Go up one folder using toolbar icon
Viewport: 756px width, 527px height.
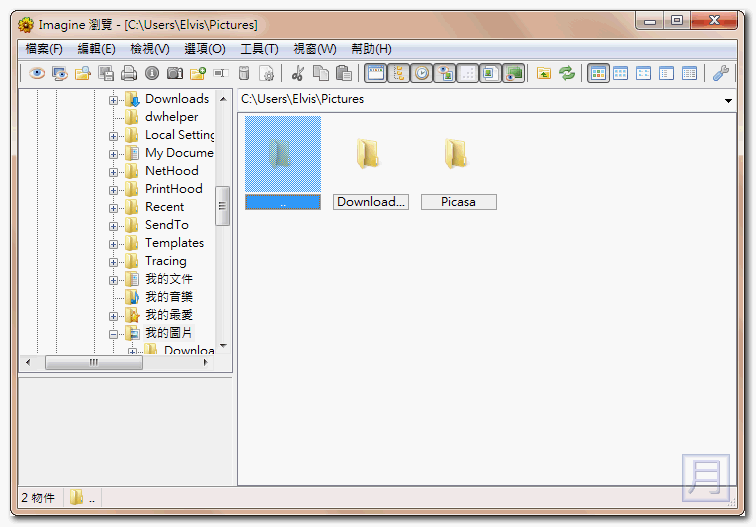click(x=544, y=73)
